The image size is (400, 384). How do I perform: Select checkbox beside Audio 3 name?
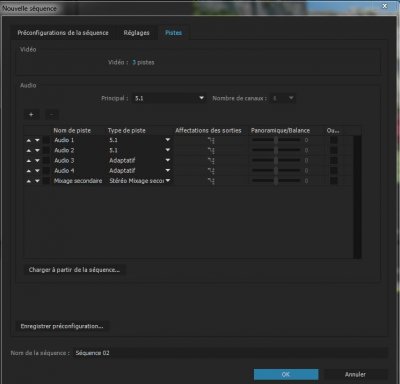[46, 161]
